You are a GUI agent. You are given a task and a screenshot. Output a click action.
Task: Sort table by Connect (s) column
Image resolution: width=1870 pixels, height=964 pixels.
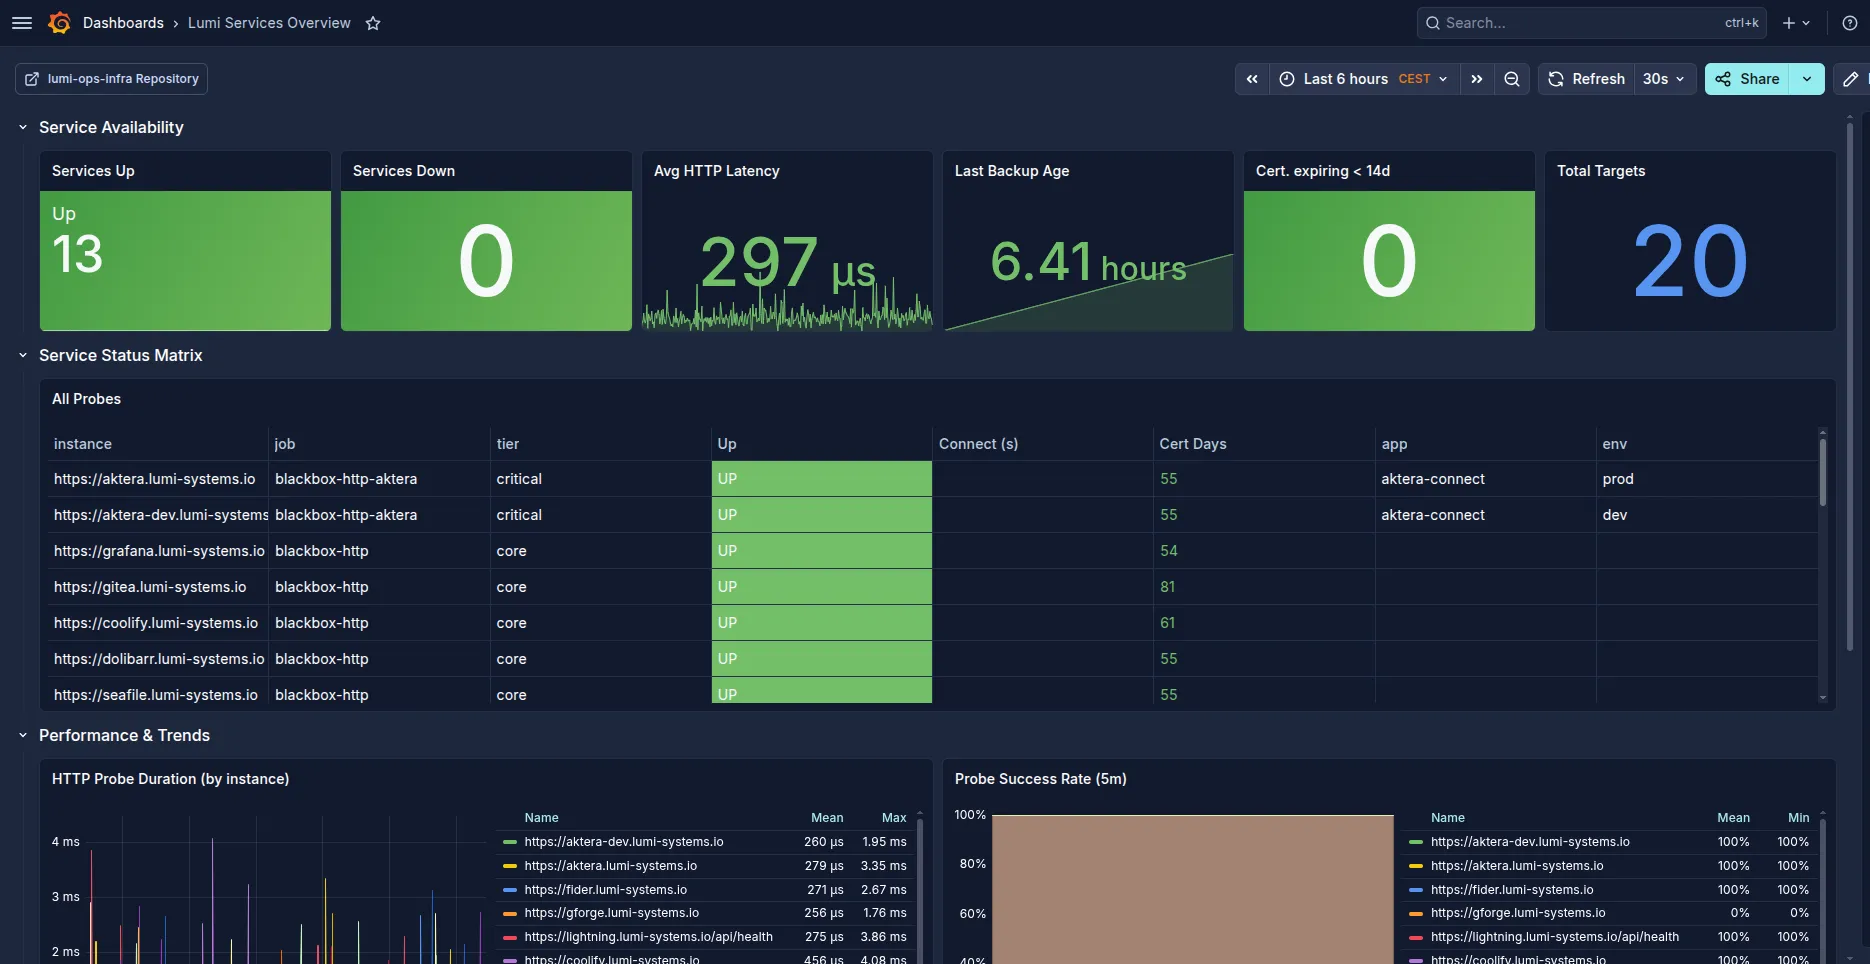pos(978,444)
